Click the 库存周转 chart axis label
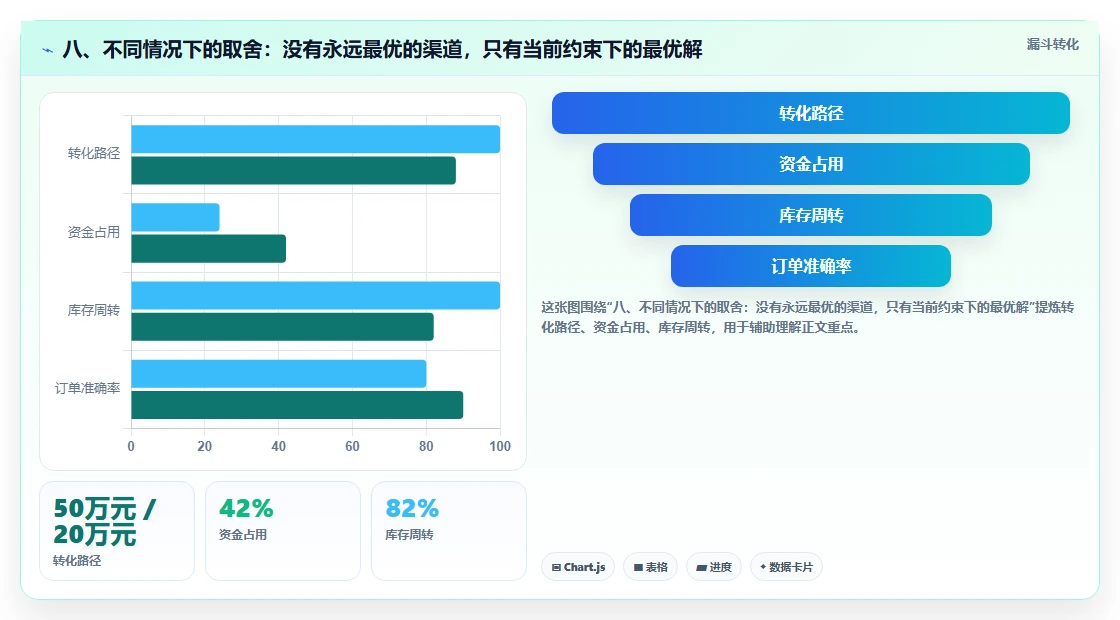Viewport: 1120px width, 620px height. tap(94, 310)
